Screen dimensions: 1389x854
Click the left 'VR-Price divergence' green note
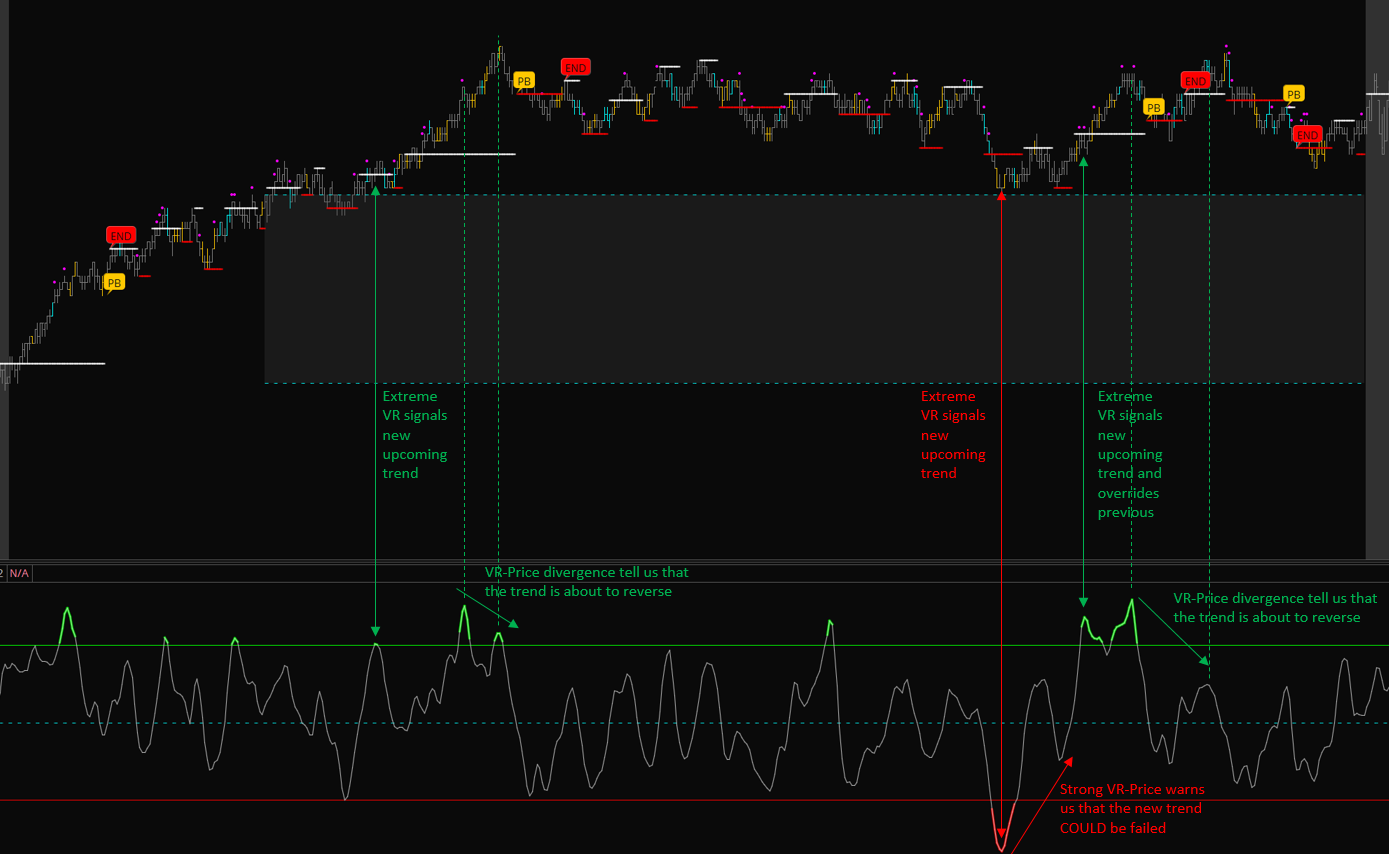pos(586,582)
